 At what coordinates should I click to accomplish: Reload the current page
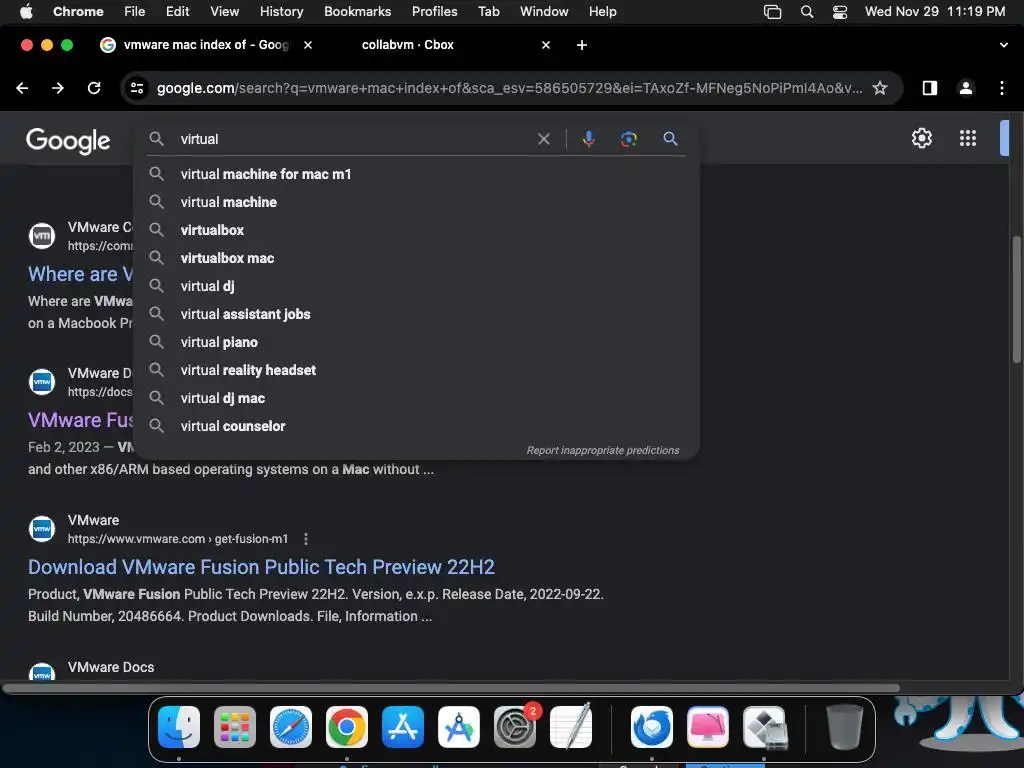[94, 88]
